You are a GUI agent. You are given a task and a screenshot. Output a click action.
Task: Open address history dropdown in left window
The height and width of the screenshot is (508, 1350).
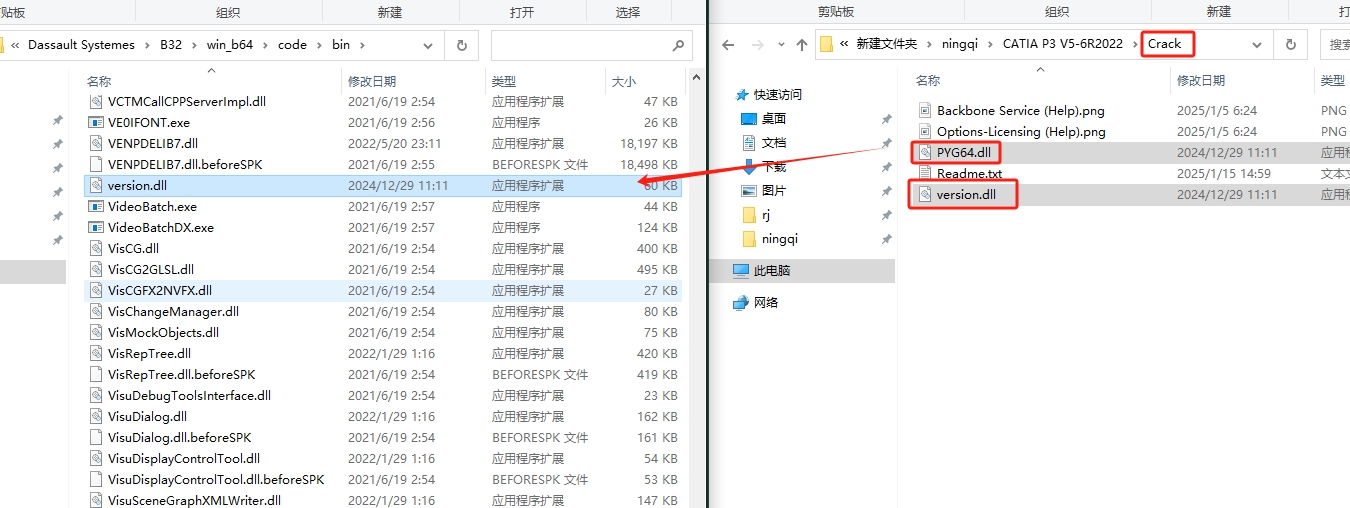(x=429, y=45)
